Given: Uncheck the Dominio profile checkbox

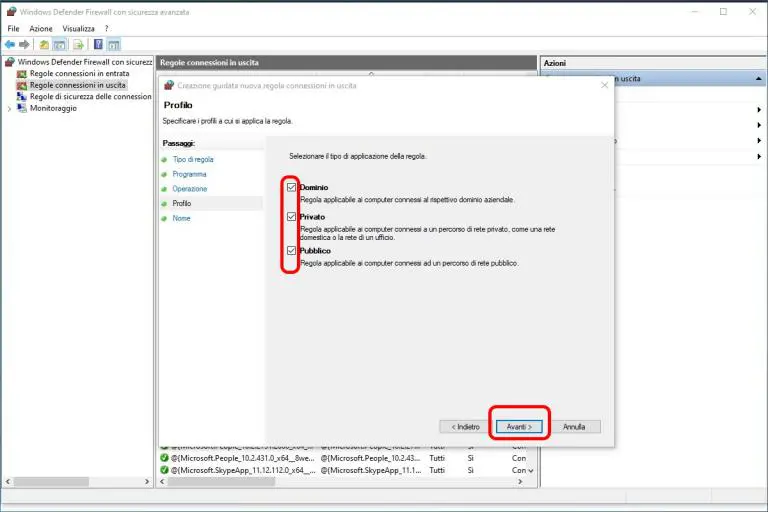Looking at the screenshot, I should tap(292, 187).
